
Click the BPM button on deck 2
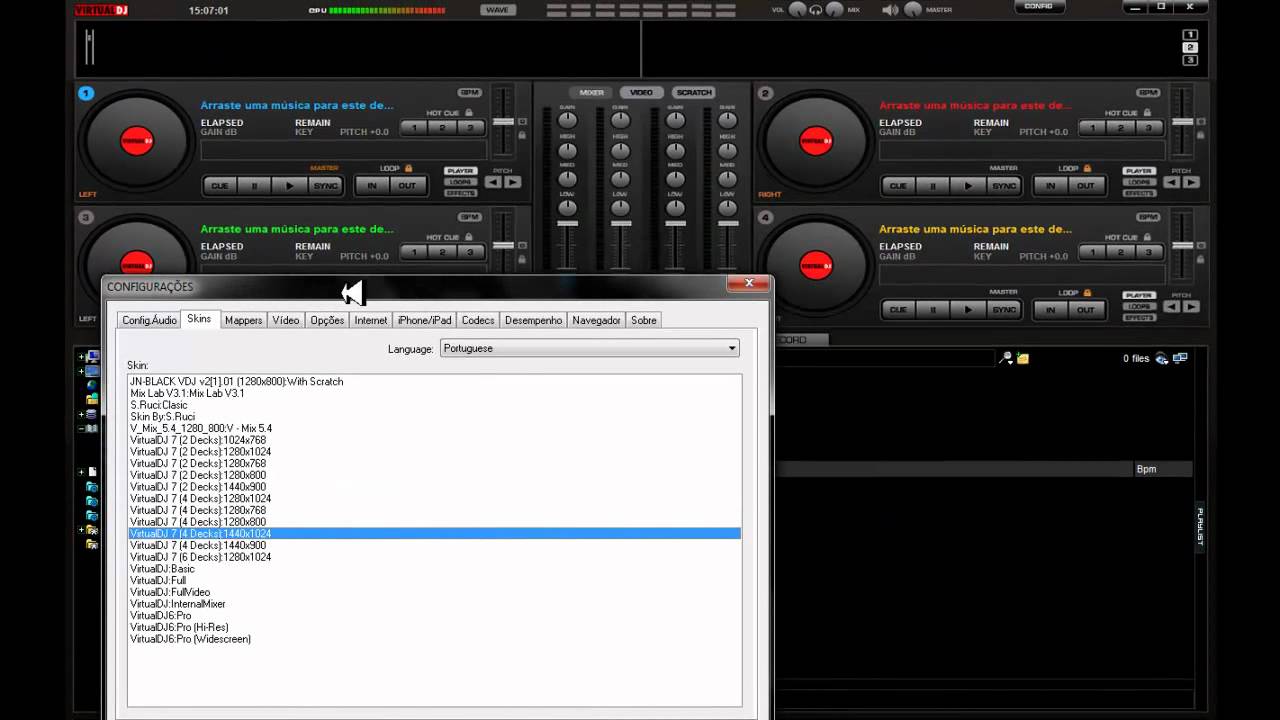[x=1148, y=92]
